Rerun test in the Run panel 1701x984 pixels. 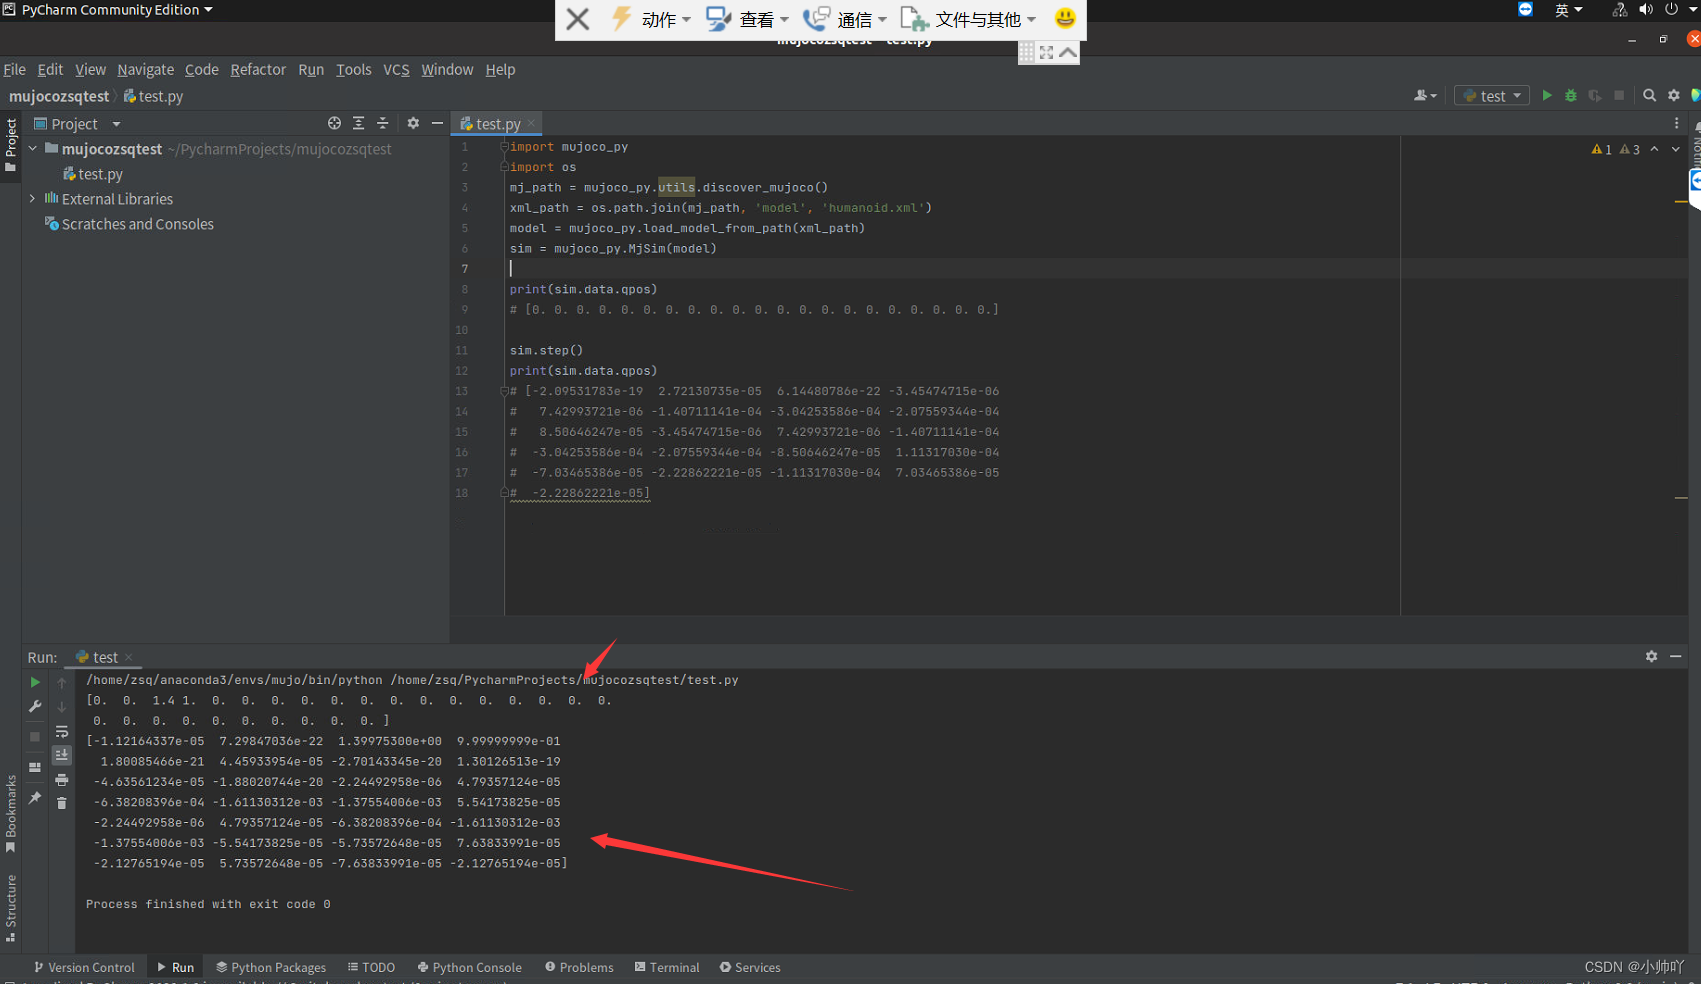click(35, 682)
